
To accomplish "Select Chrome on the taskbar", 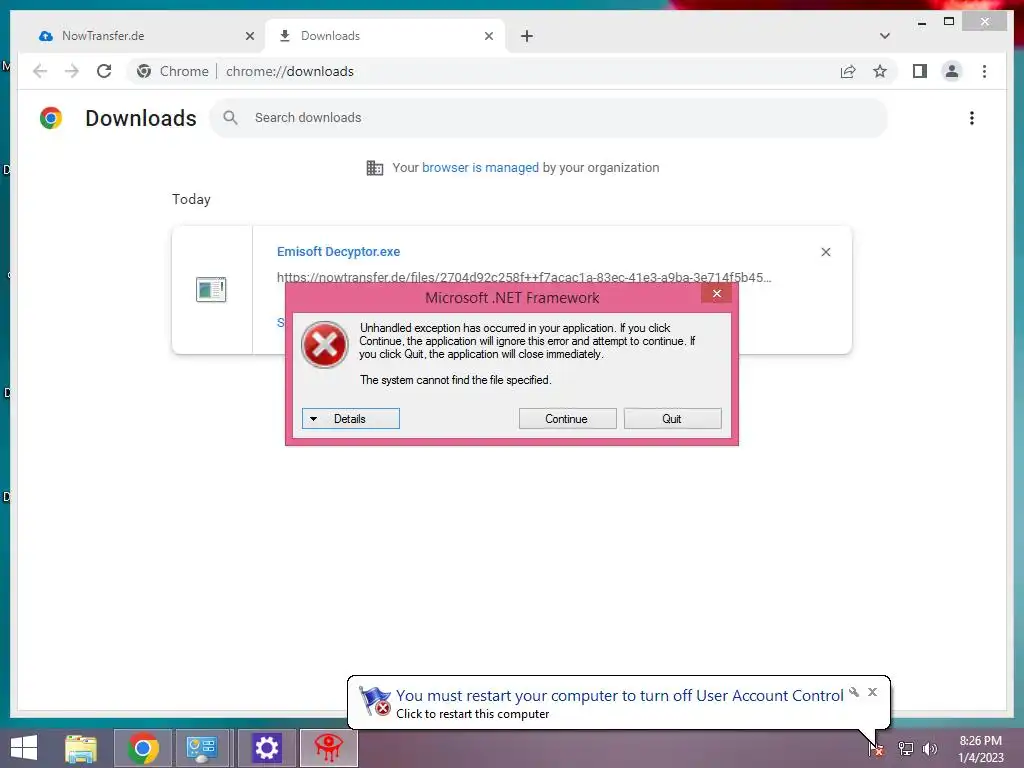I will coord(143,748).
